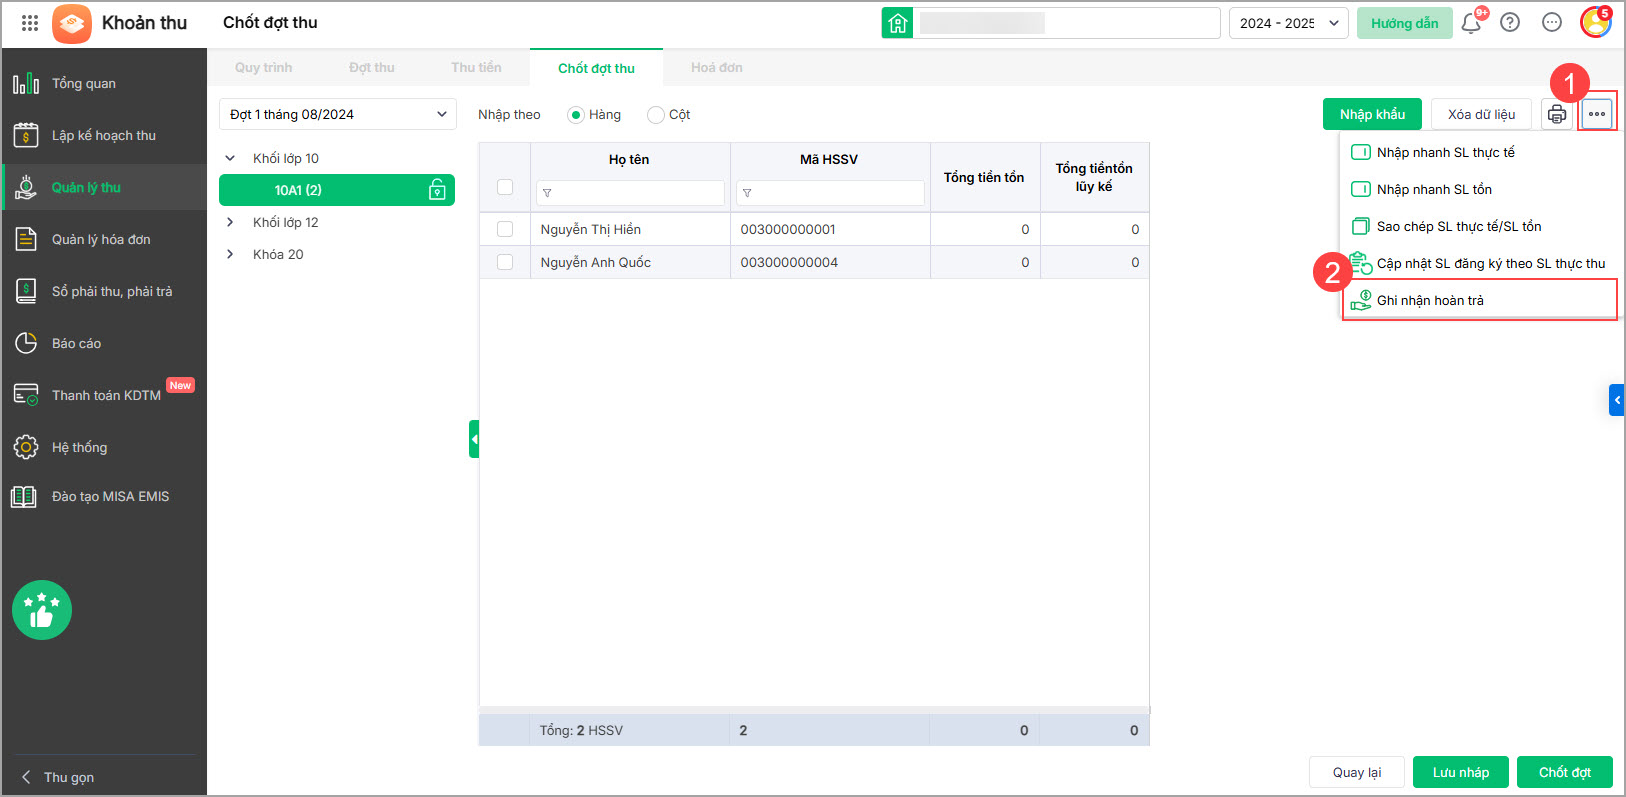Click the Khoản thu orange app logo

click(x=72, y=23)
